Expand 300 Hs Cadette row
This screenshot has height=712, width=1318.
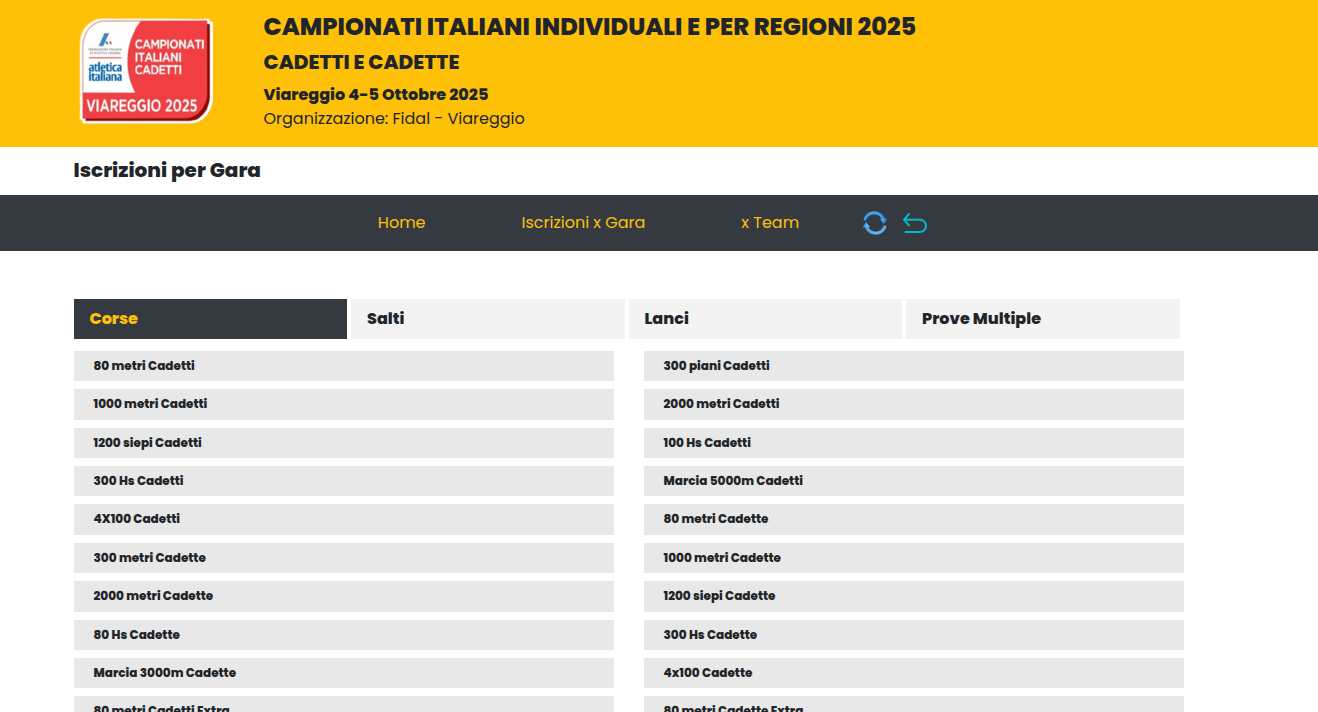coord(913,635)
